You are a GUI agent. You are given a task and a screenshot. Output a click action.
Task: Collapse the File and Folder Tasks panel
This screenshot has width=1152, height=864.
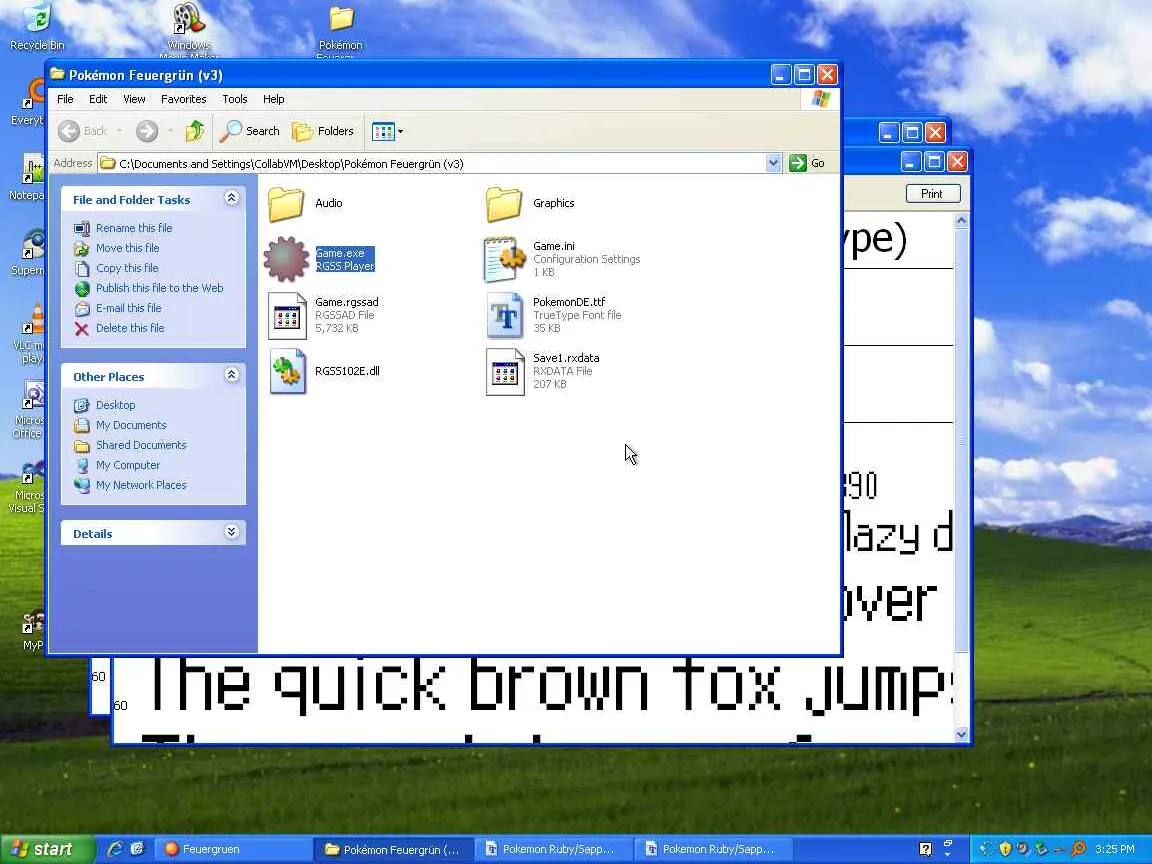click(231, 198)
